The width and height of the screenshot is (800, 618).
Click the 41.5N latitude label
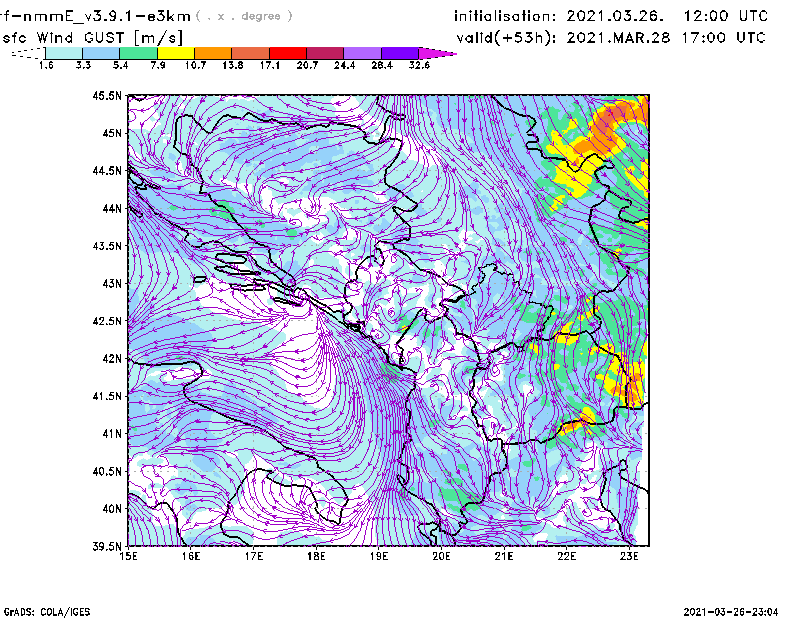click(107, 396)
